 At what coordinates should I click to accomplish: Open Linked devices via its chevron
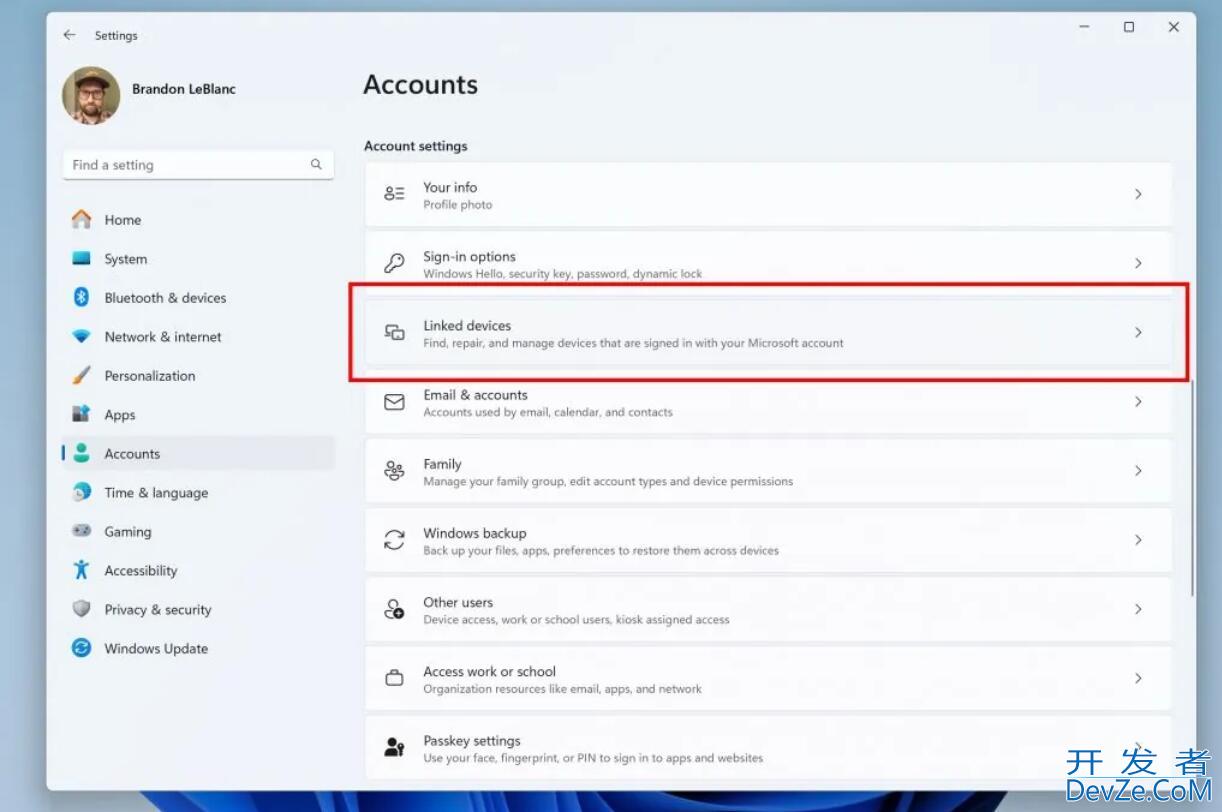coord(1138,332)
